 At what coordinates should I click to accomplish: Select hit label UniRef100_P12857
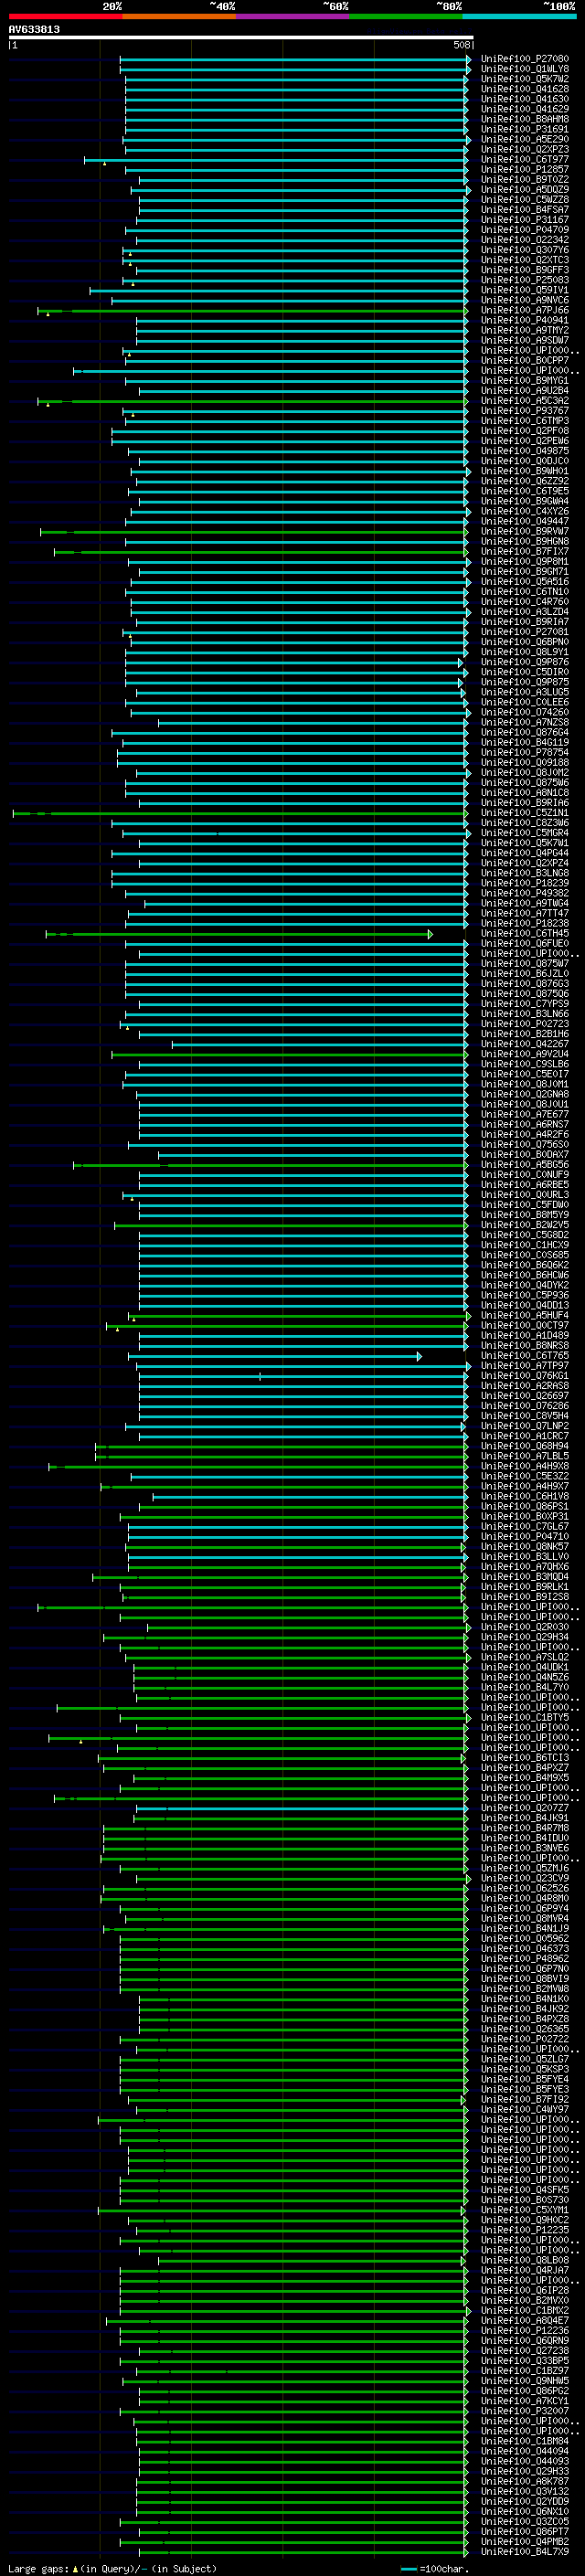tap(524, 170)
